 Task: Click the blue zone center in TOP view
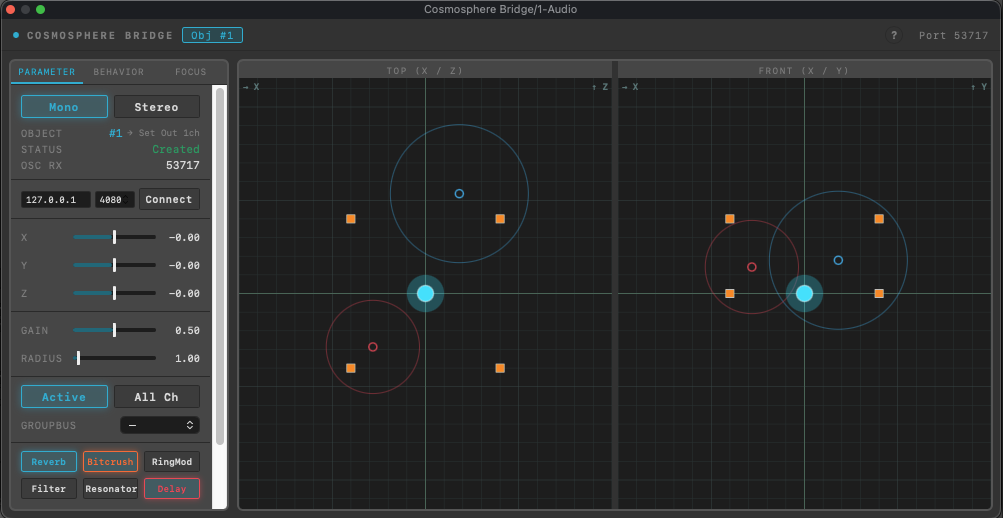point(459,193)
